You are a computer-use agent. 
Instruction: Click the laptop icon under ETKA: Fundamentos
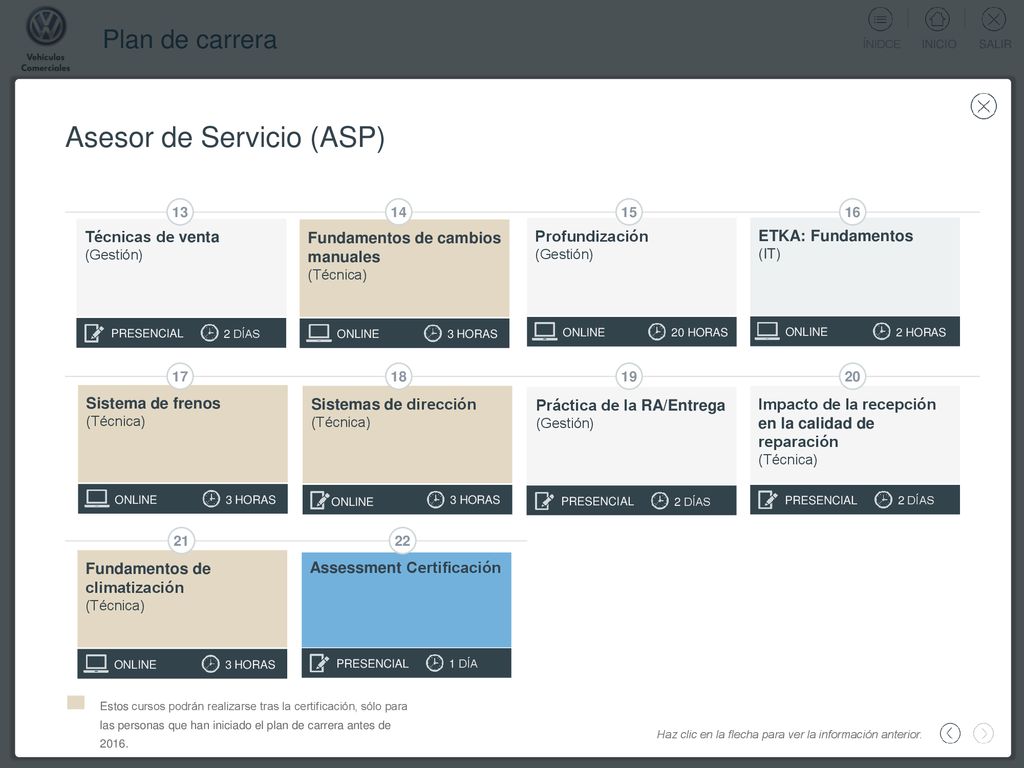767,331
